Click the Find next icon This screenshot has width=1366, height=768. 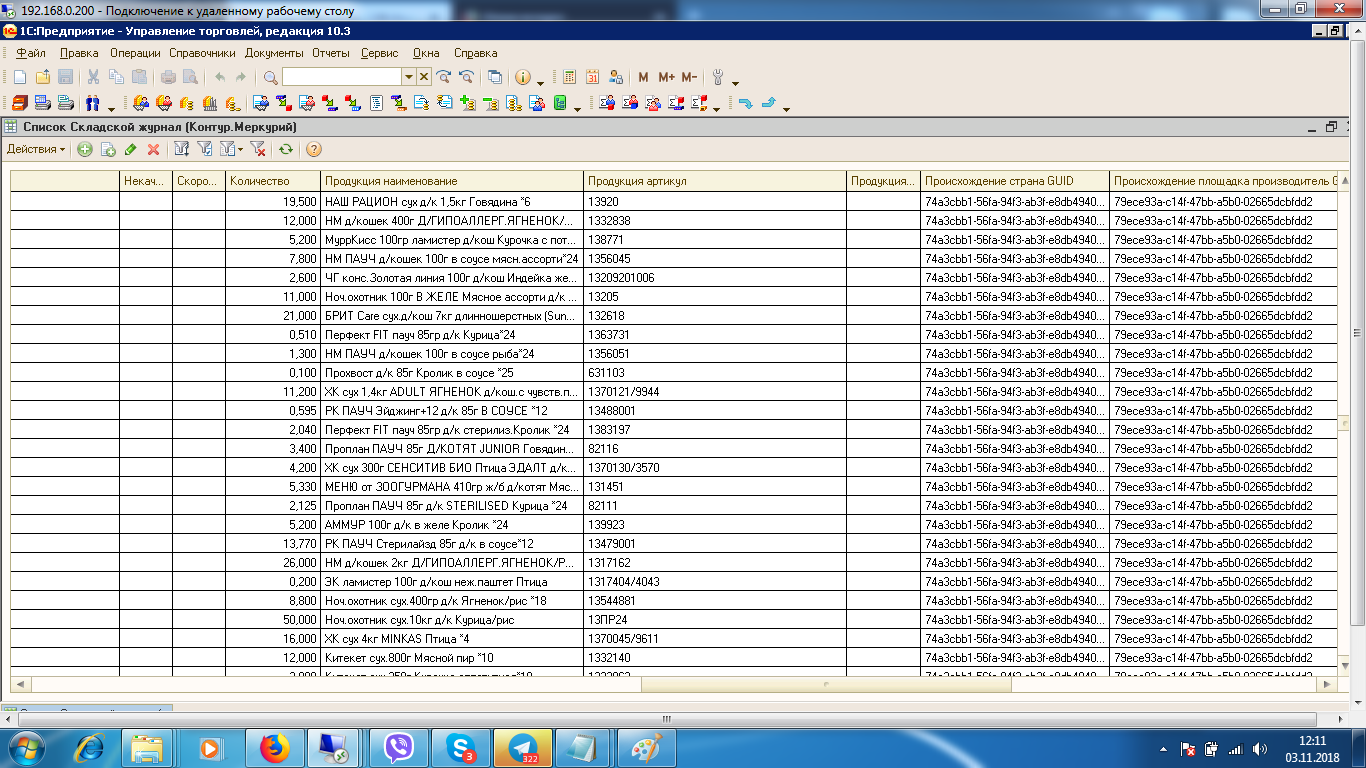click(444, 77)
